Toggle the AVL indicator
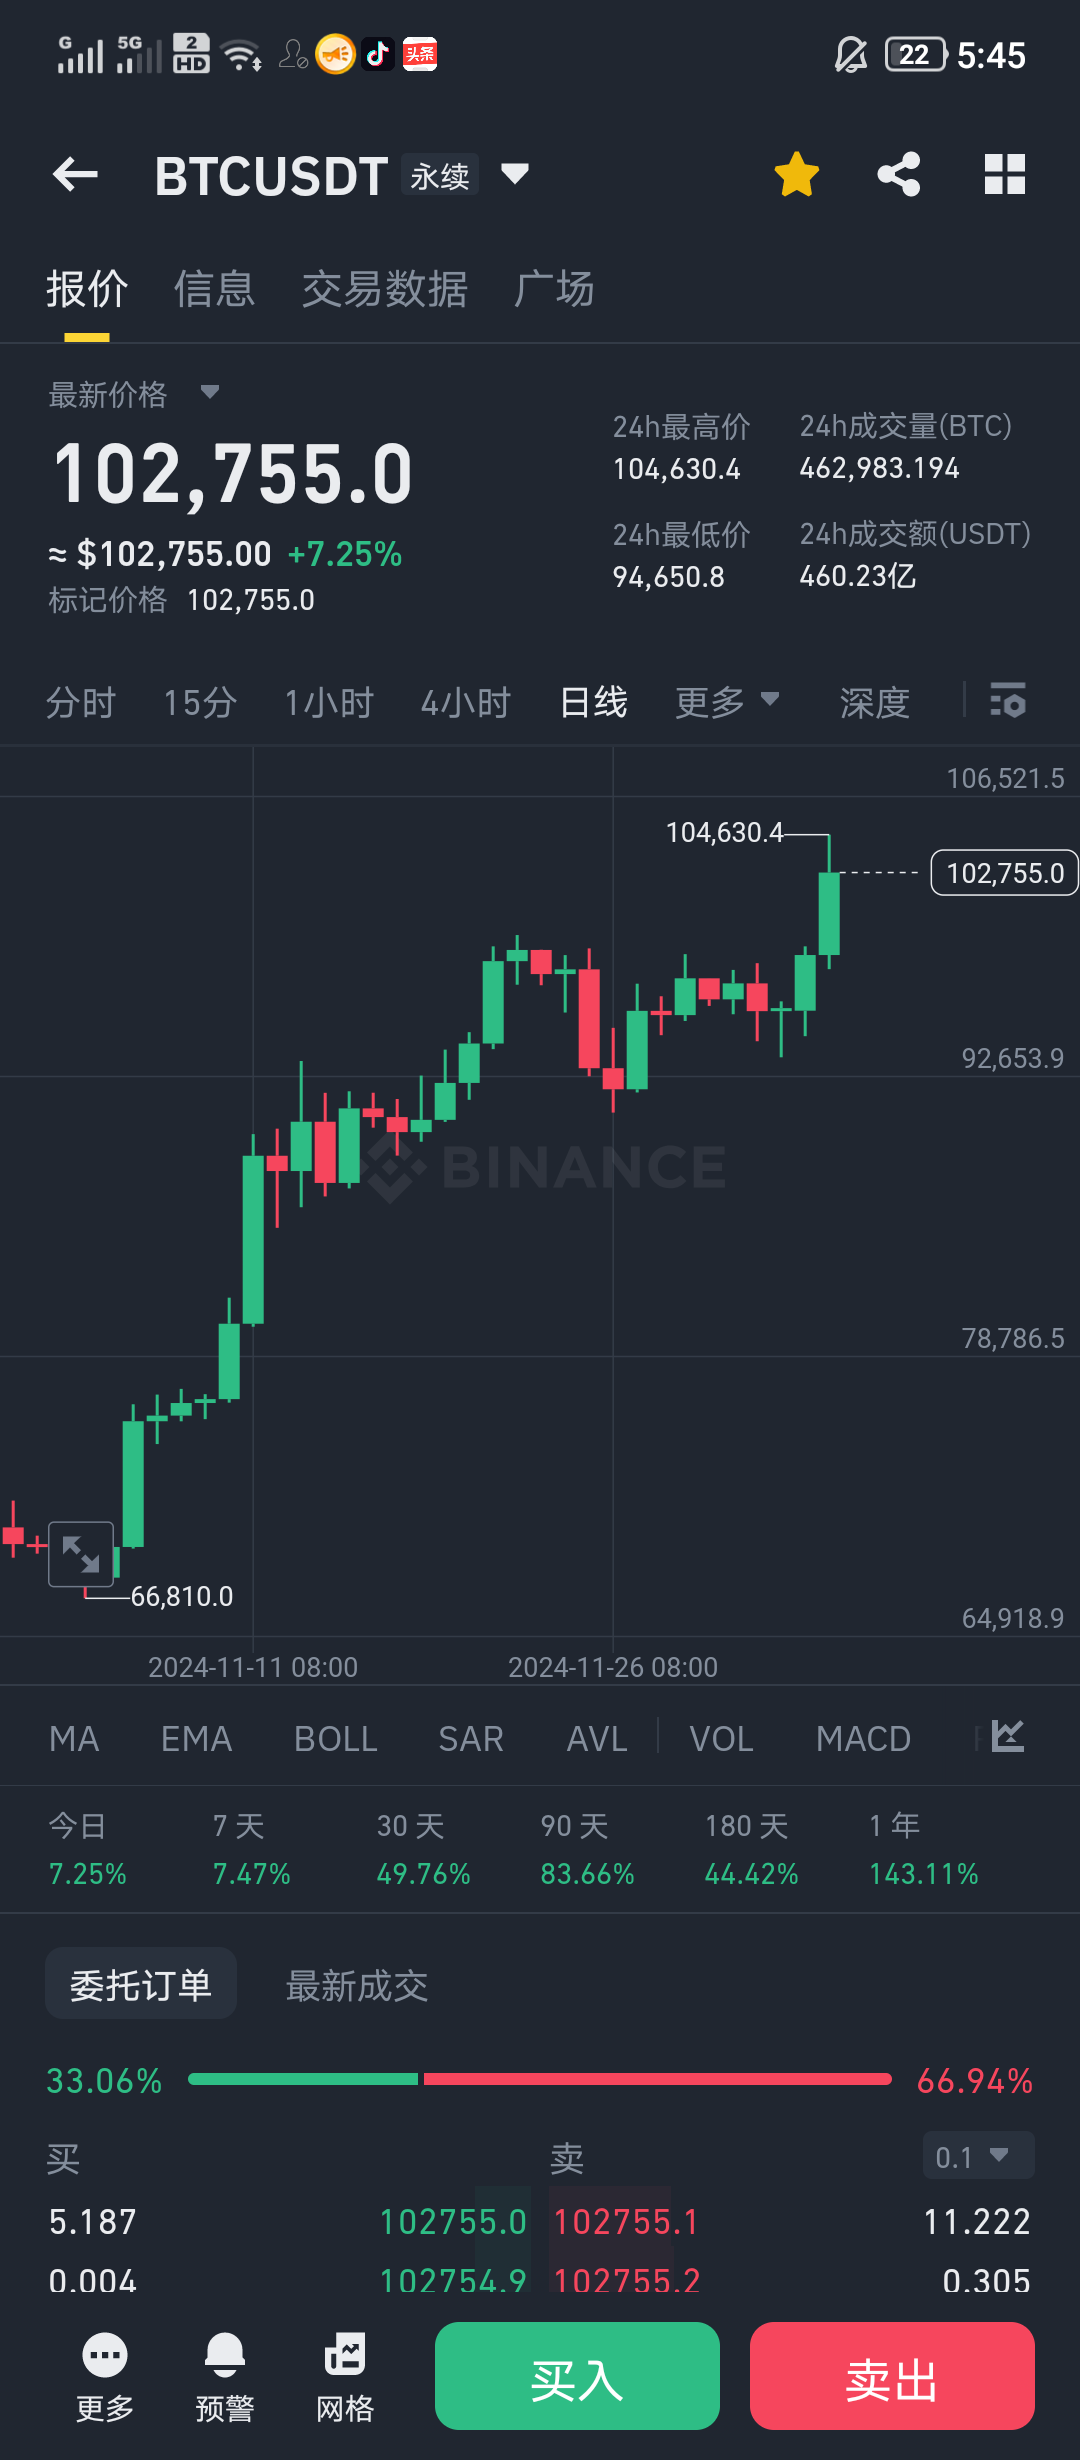This screenshot has height=2460, width=1080. coord(597,1739)
